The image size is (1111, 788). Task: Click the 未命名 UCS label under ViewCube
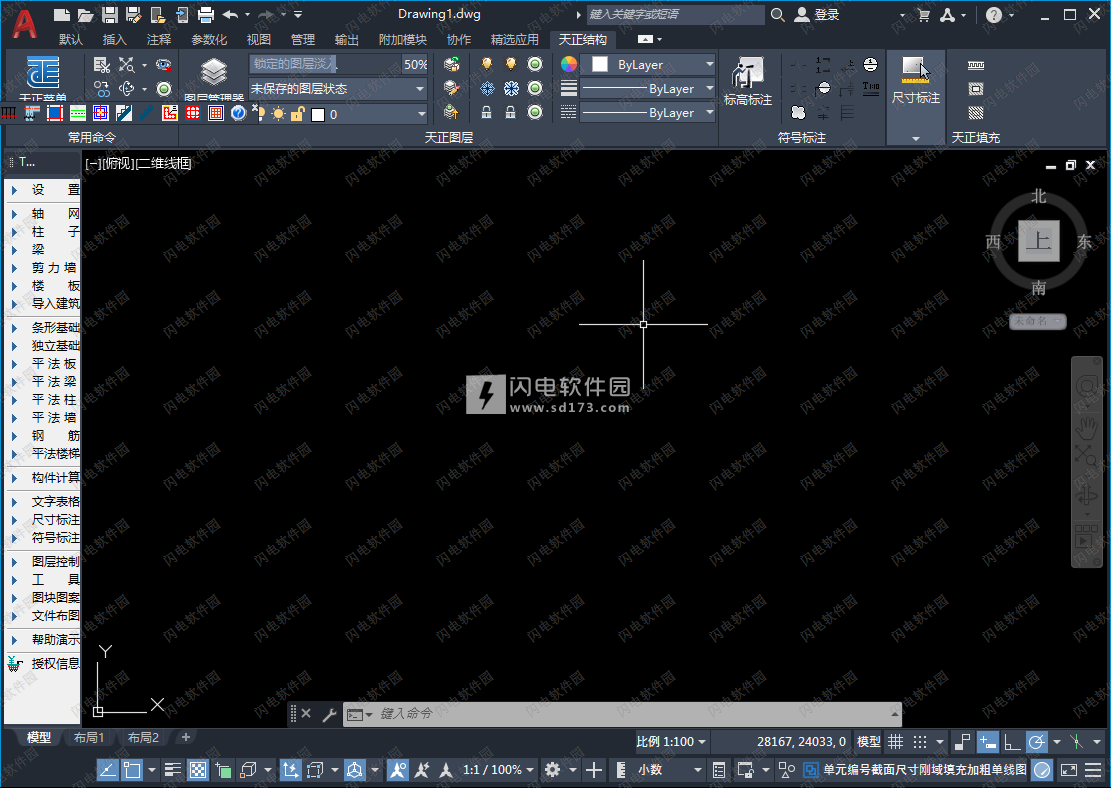[x=1037, y=321]
